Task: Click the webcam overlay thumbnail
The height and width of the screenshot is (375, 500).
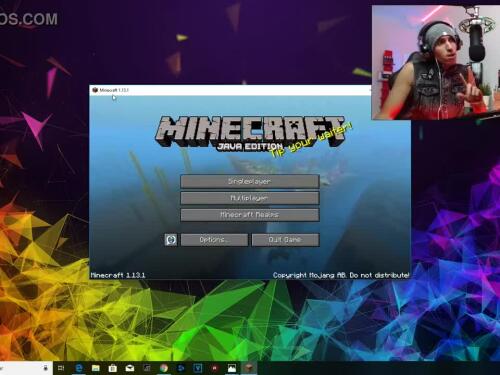Action: click(436, 62)
